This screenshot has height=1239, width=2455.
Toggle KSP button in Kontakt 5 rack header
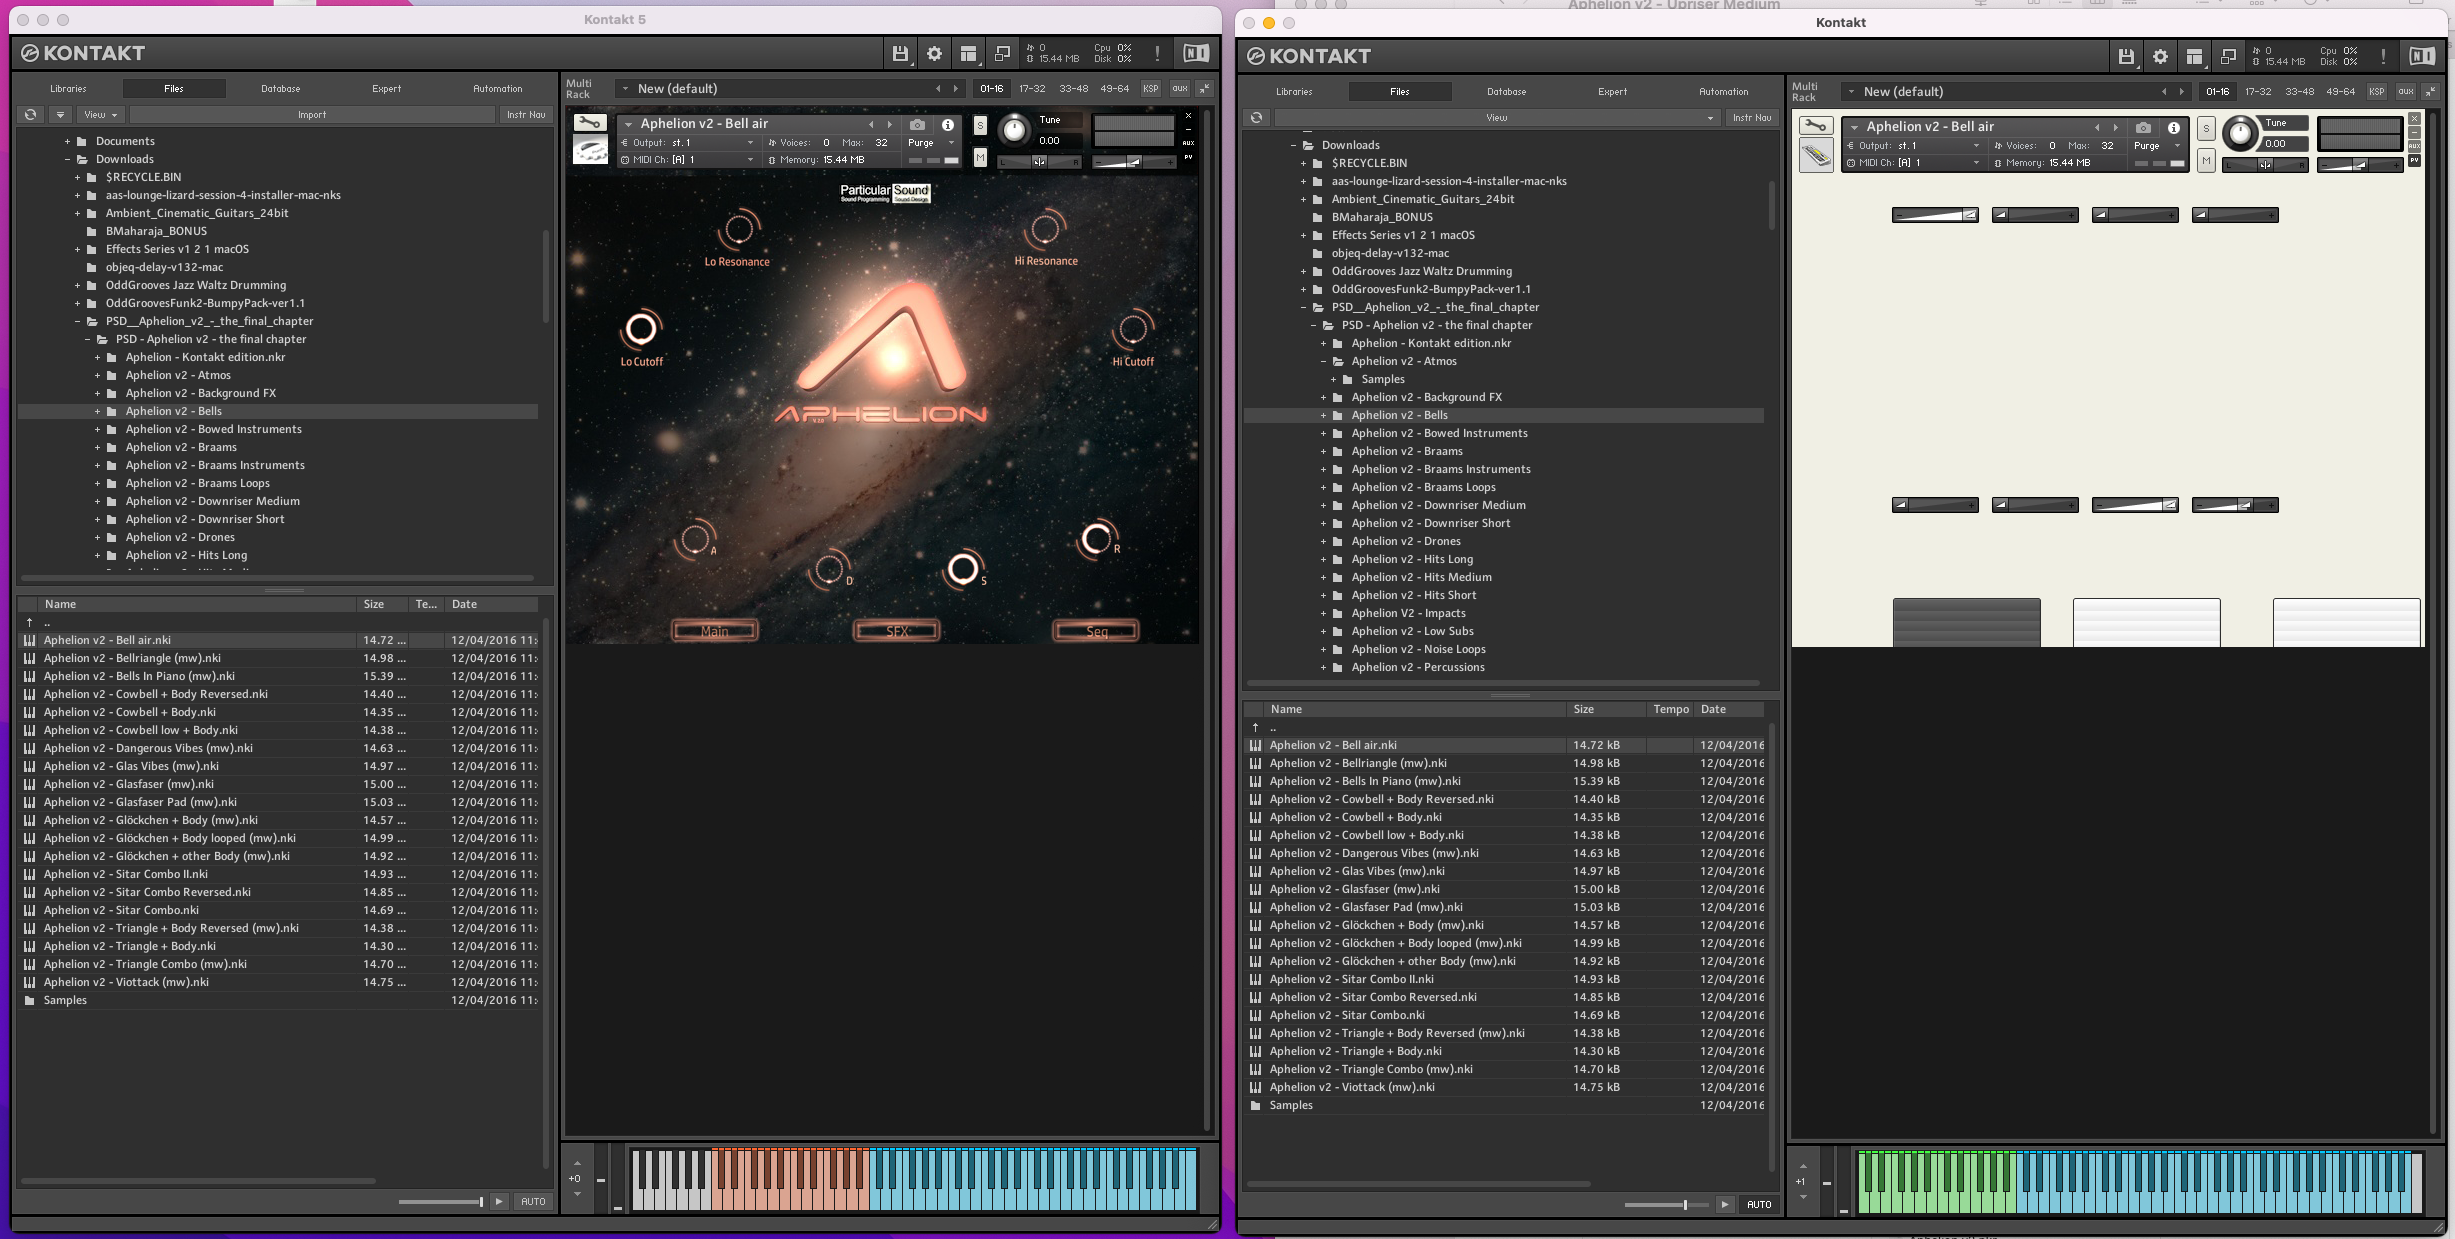(1151, 88)
